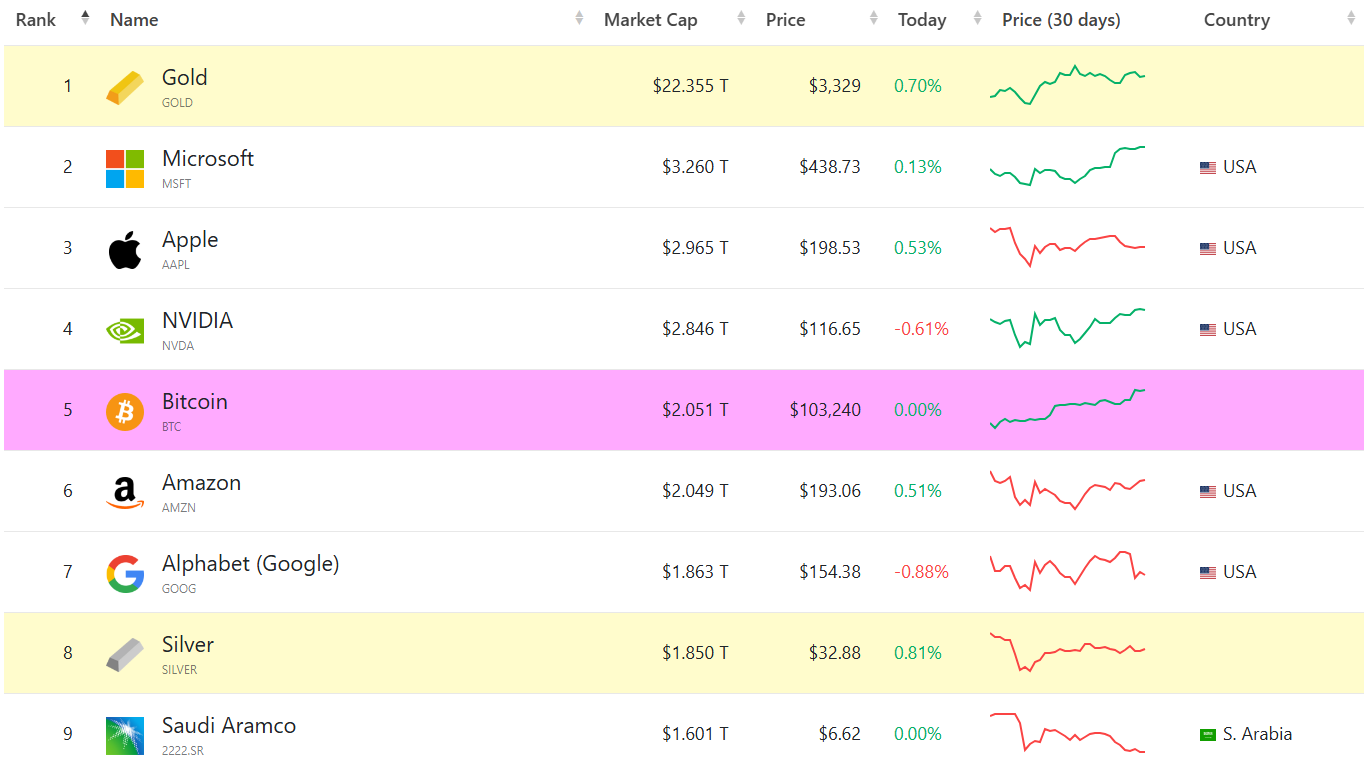Click the Saudi Aramco logo icon
This screenshot has width=1369, height=763.
(x=125, y=735)
